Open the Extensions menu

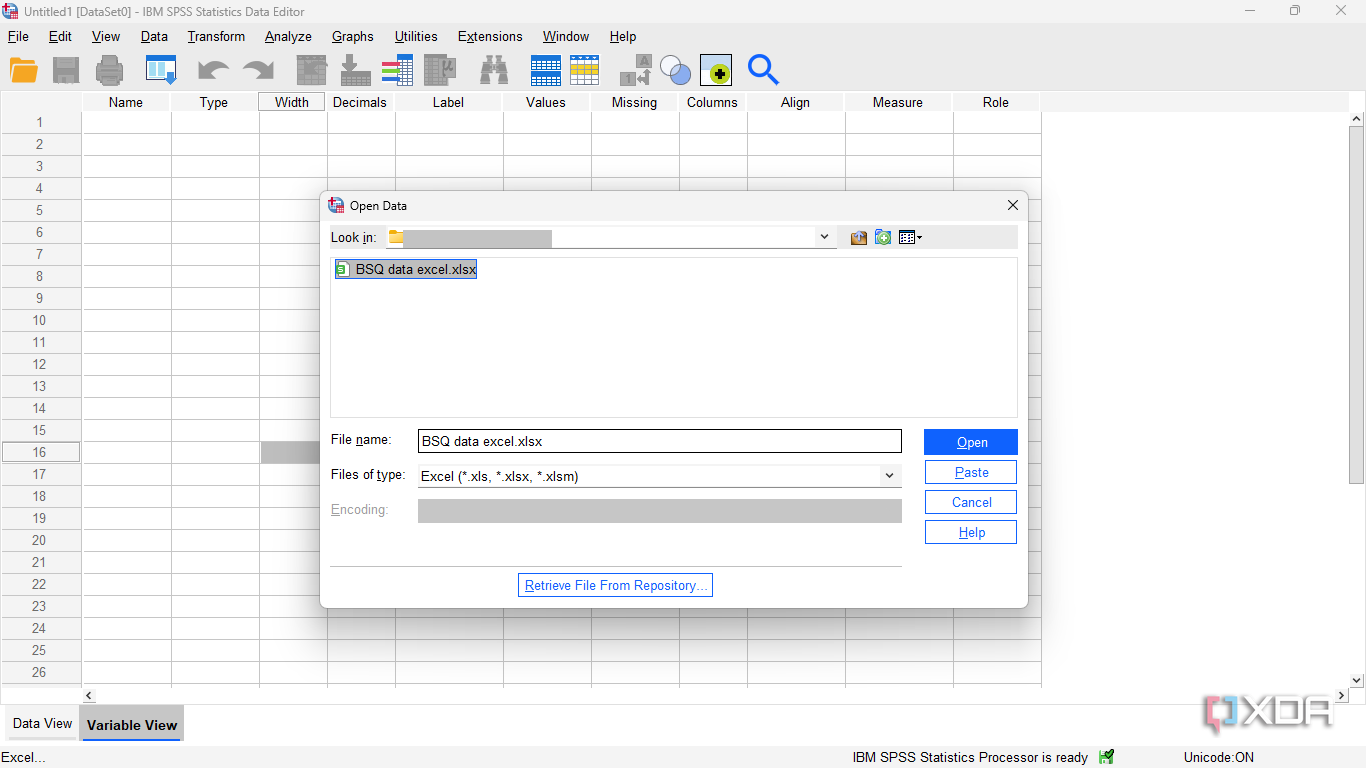point(490,36)
